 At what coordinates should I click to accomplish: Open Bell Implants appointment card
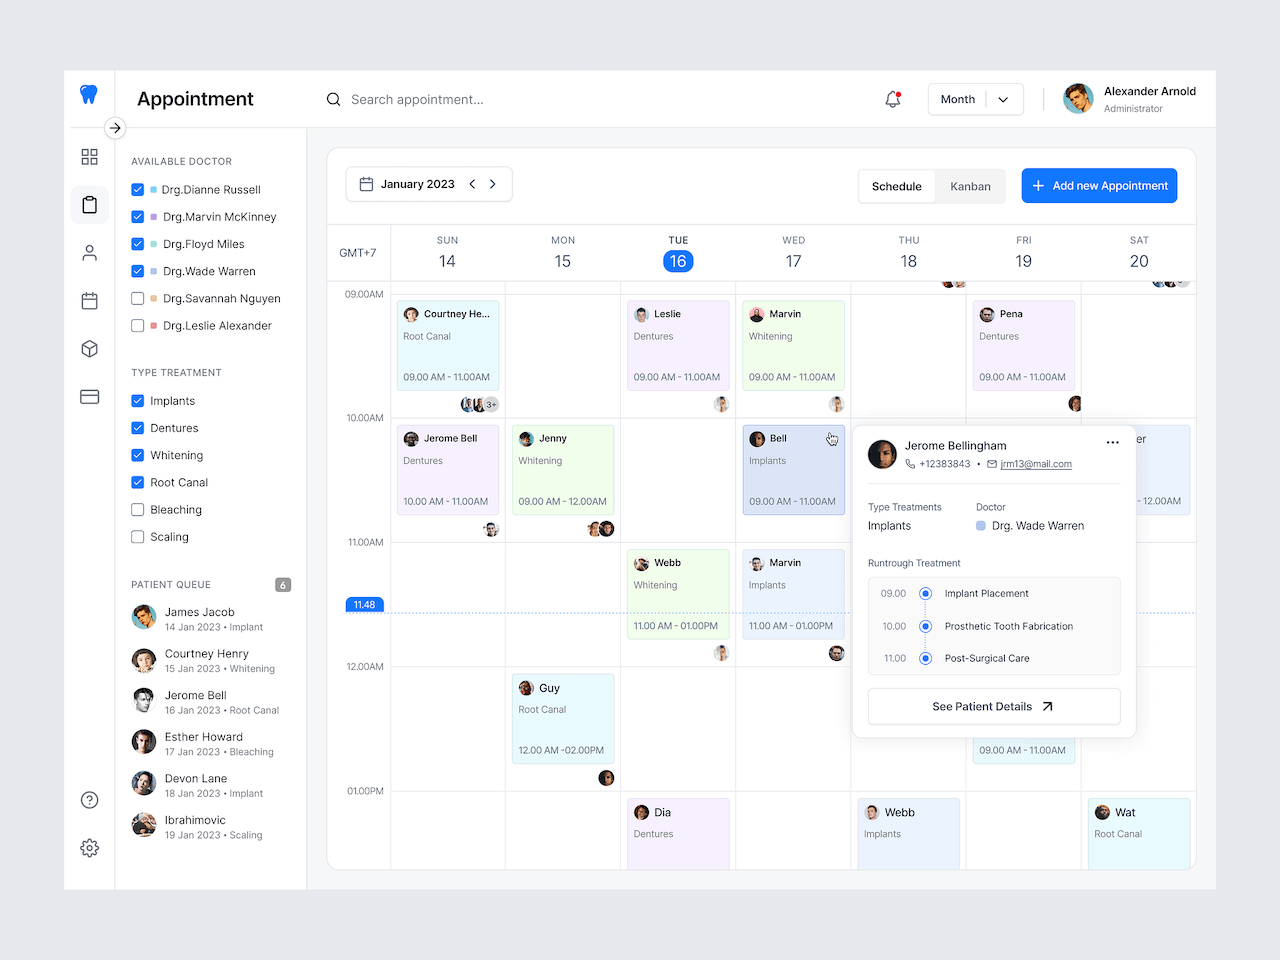[794, 470]
